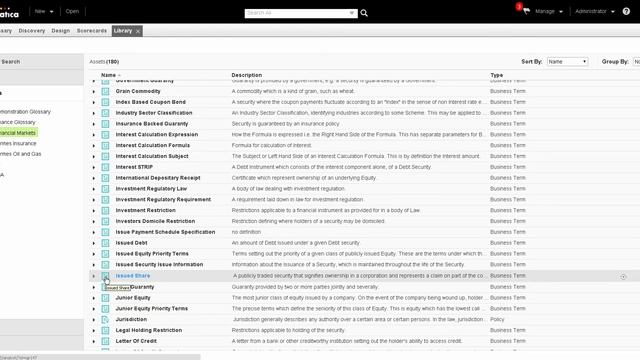
Task: Click the Issued Equity Priority Terms icon
Action: (x=105, y=254)
